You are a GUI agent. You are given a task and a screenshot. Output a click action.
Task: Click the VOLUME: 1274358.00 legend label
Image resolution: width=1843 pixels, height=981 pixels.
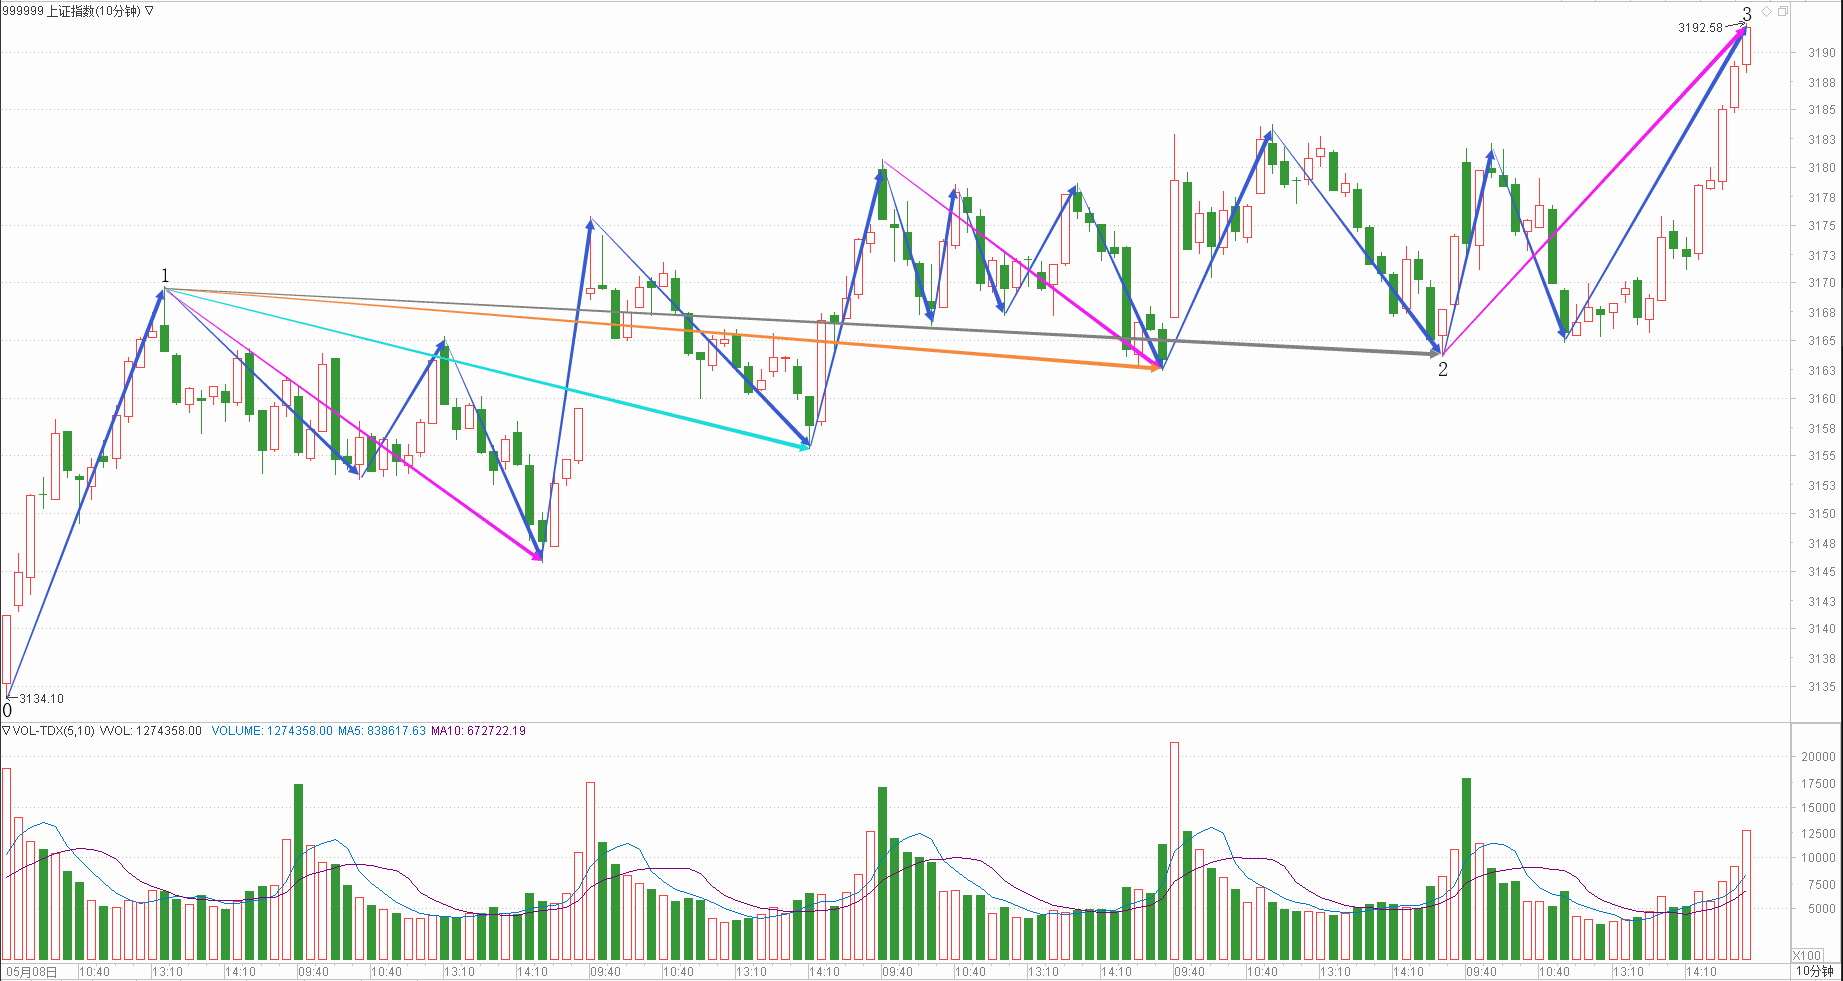tap(271, 731)
